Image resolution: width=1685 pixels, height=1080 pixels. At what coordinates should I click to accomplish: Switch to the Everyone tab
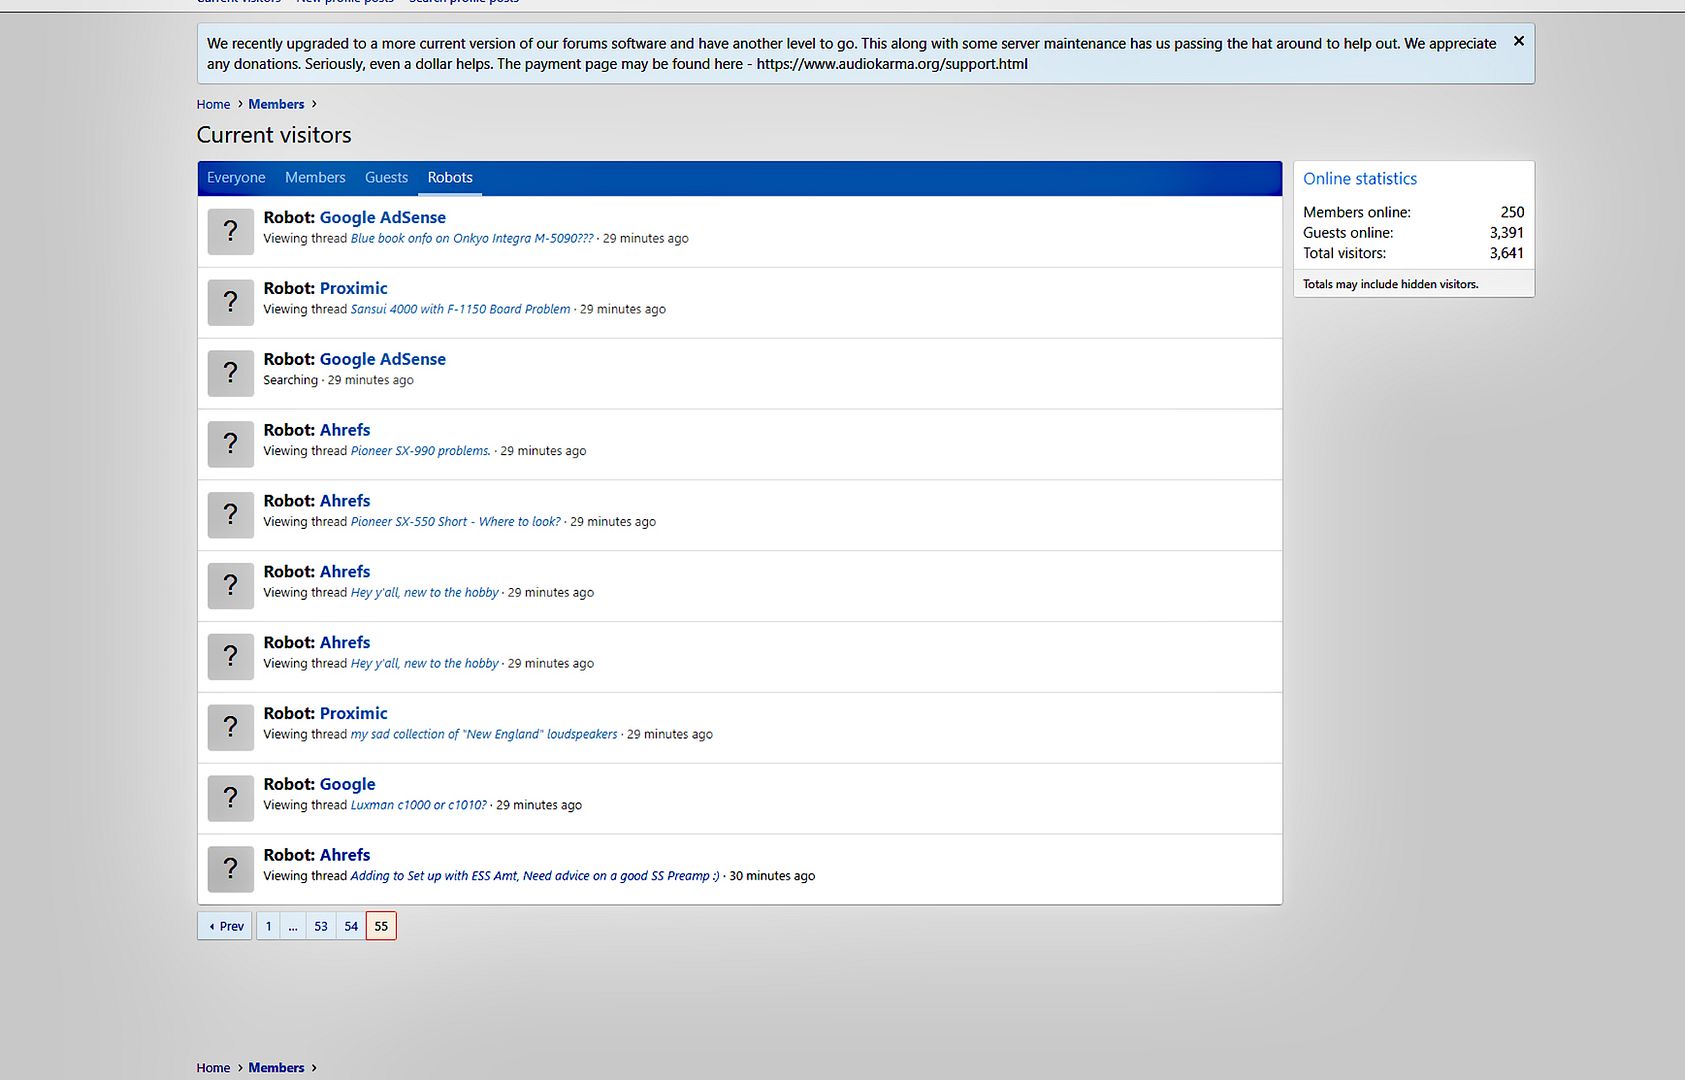pyautogui.click(x=236, y=178)
